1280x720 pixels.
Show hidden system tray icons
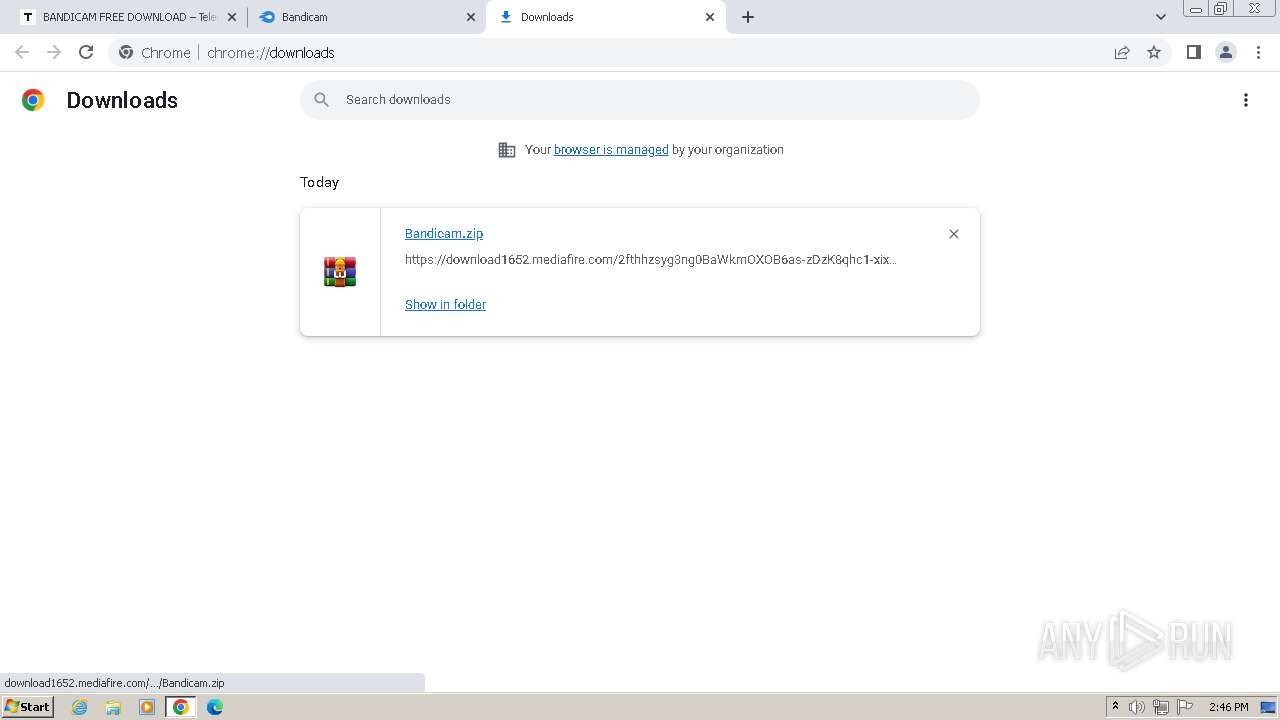click(x=1115, y=707)
